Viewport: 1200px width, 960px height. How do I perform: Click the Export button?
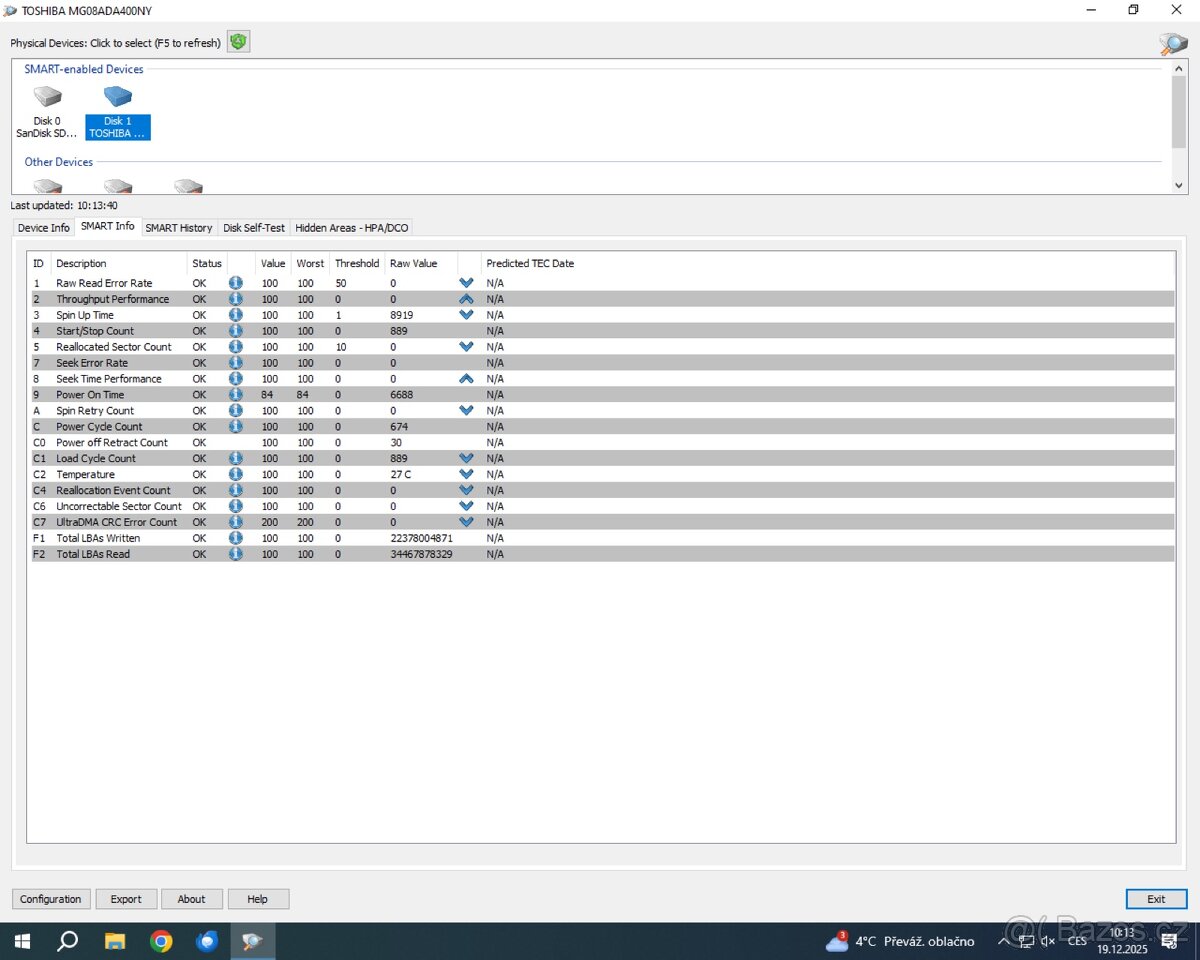click(126, 899)
